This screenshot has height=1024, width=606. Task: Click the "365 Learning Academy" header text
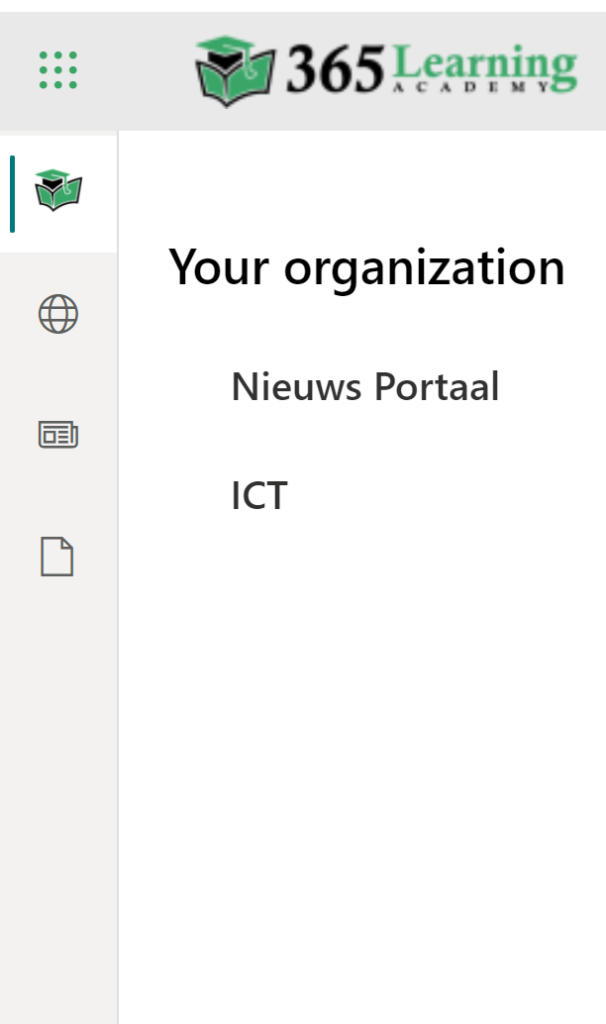[430, 70]
